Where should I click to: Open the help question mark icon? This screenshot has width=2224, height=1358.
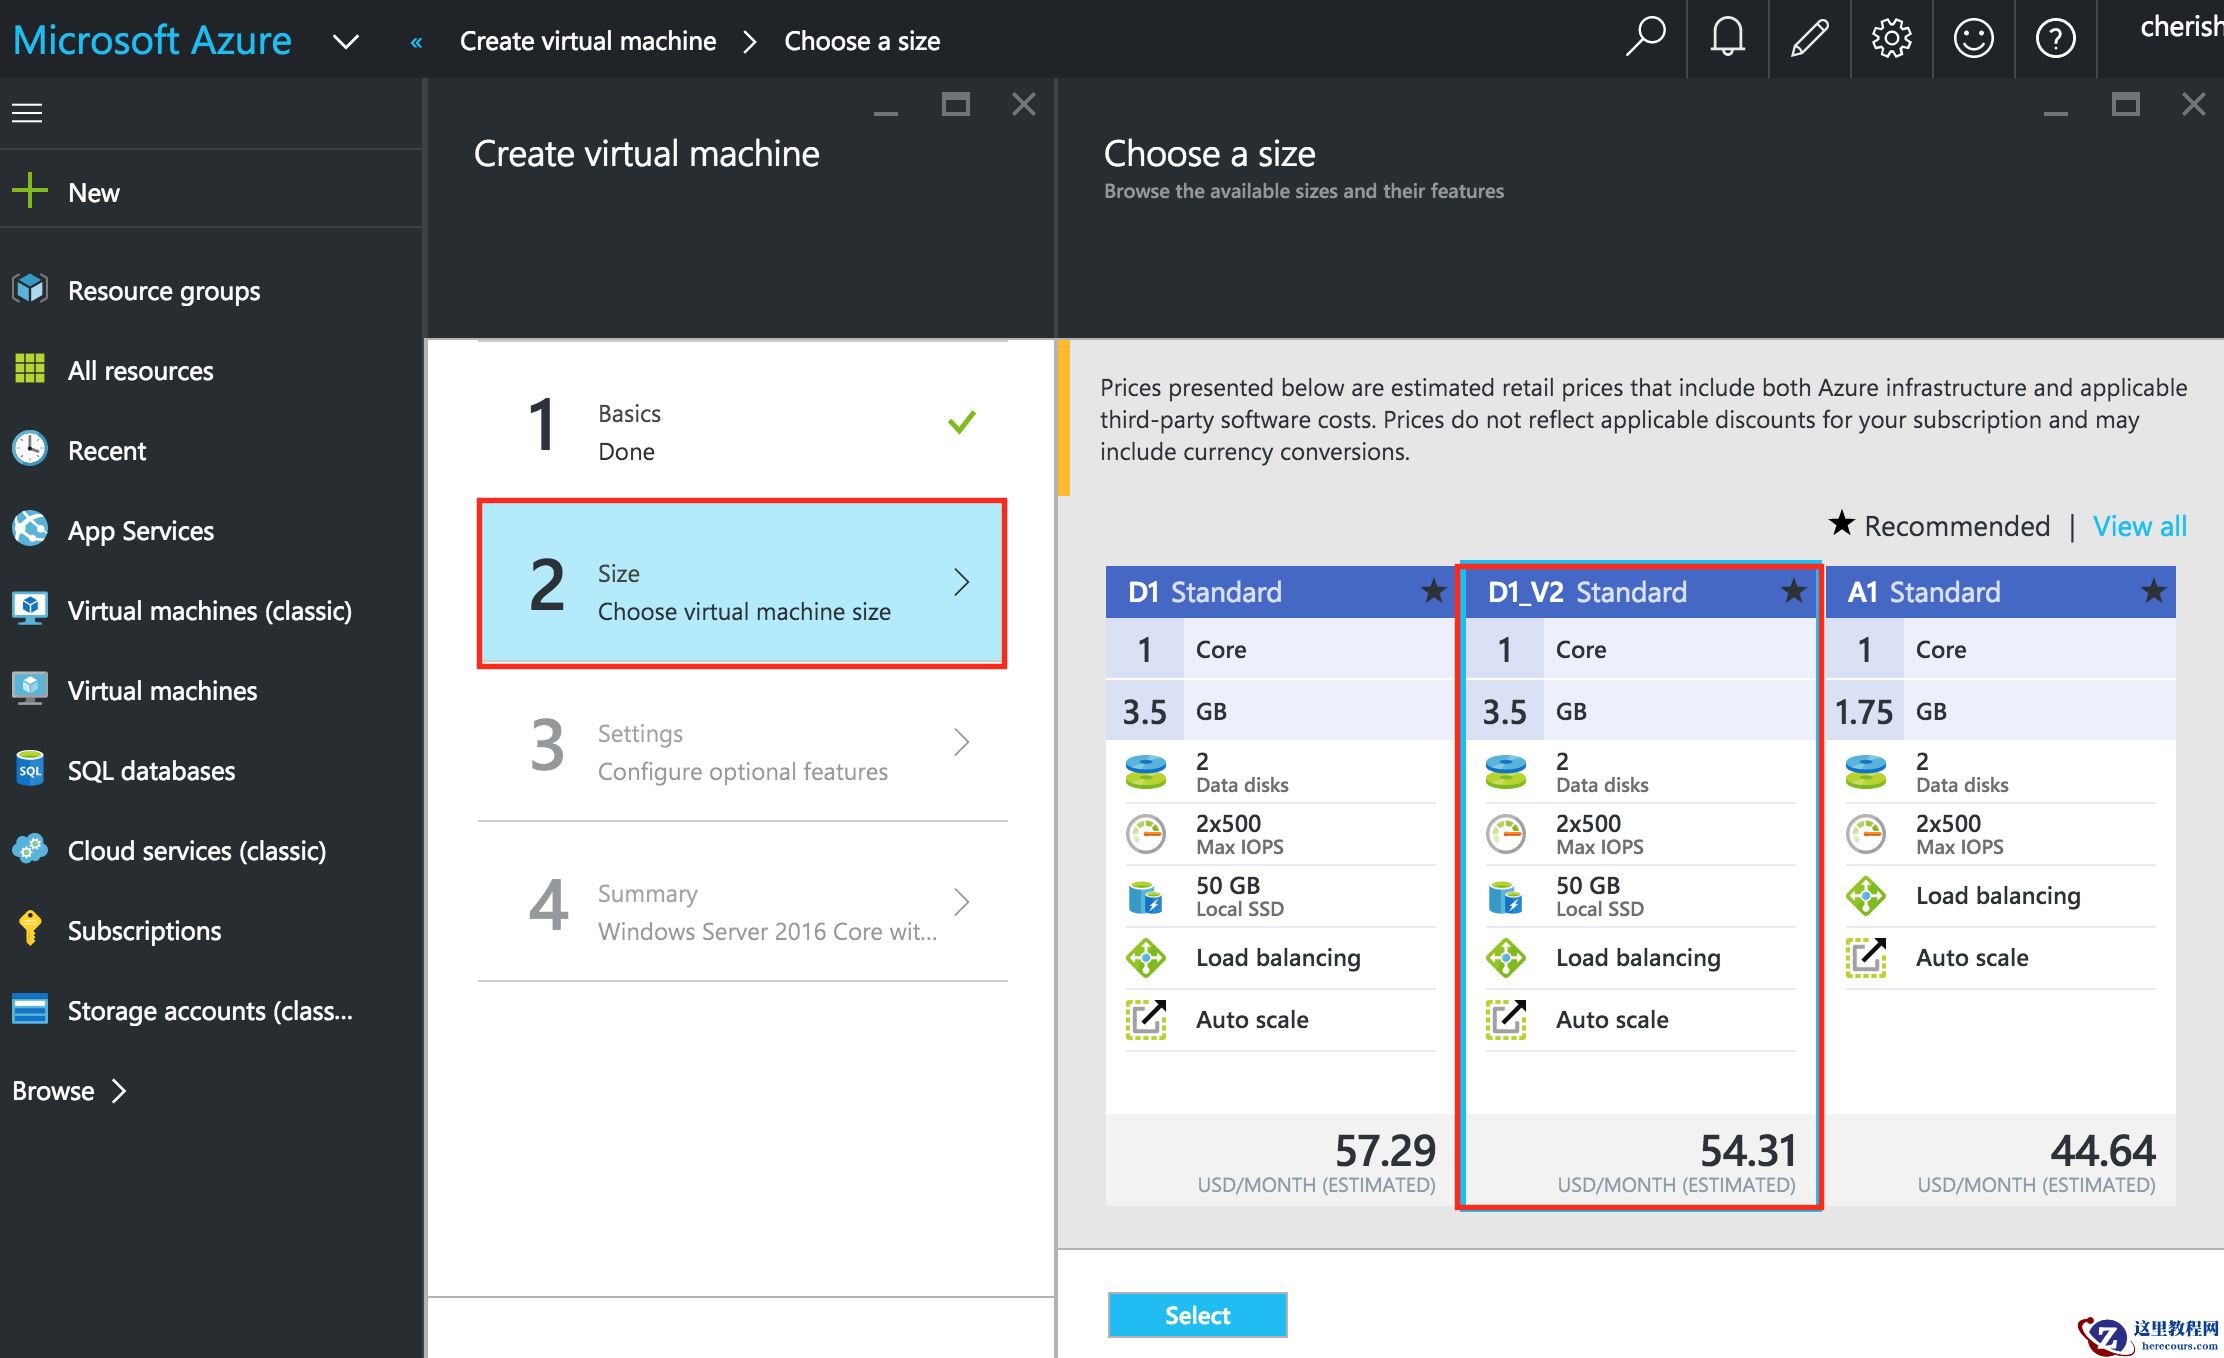point(2055,39)
